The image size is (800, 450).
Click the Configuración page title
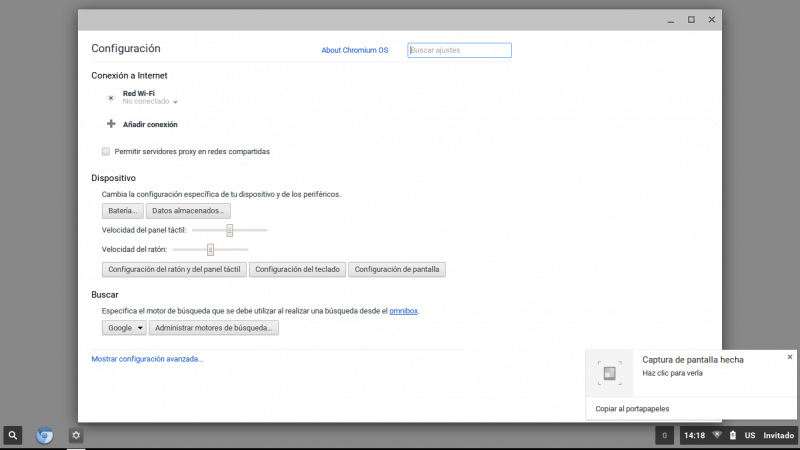tap(126, 48)
